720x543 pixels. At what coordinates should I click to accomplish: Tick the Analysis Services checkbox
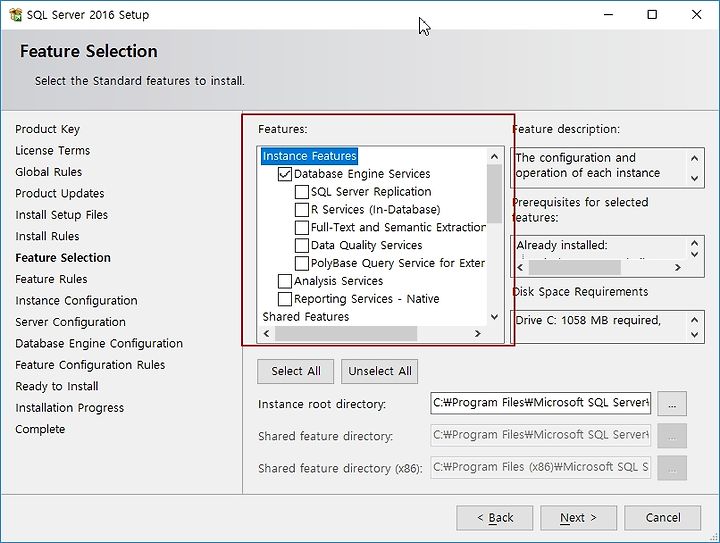[285, 281]
